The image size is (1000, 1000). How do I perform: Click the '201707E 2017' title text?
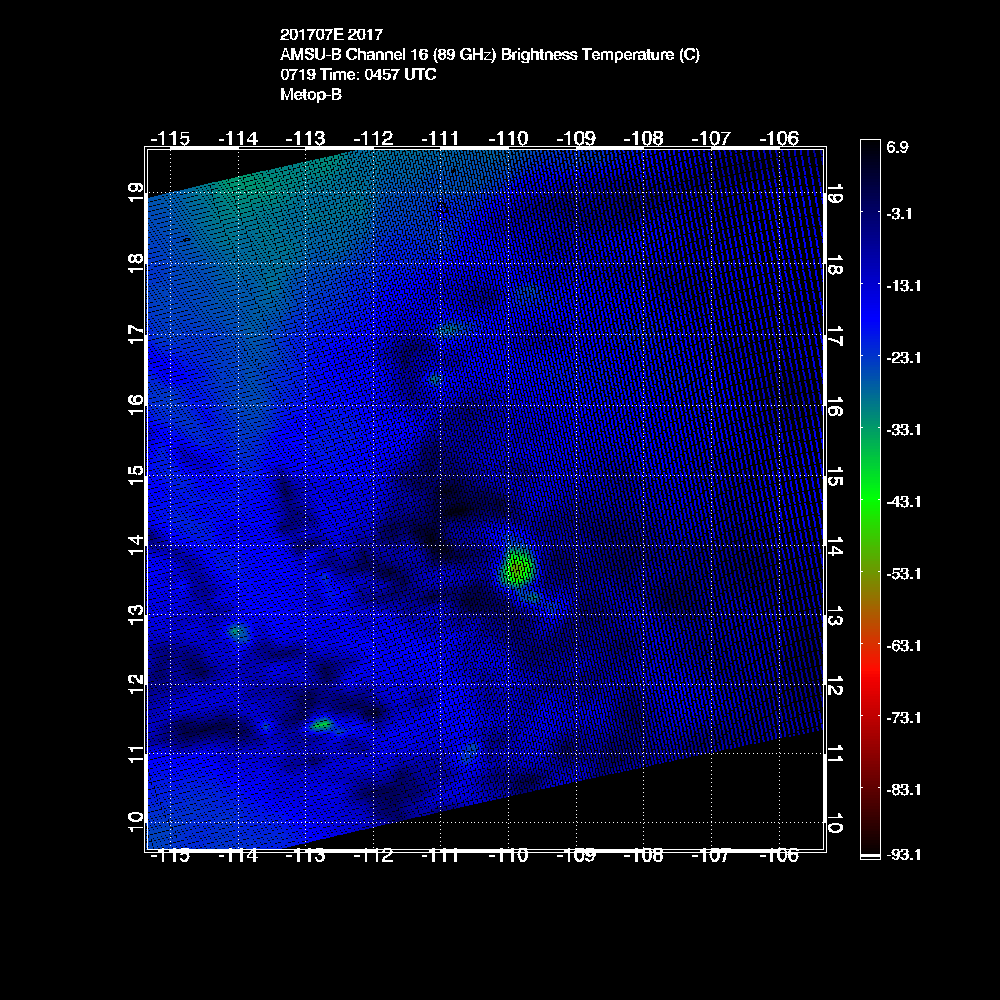point(331,36)
